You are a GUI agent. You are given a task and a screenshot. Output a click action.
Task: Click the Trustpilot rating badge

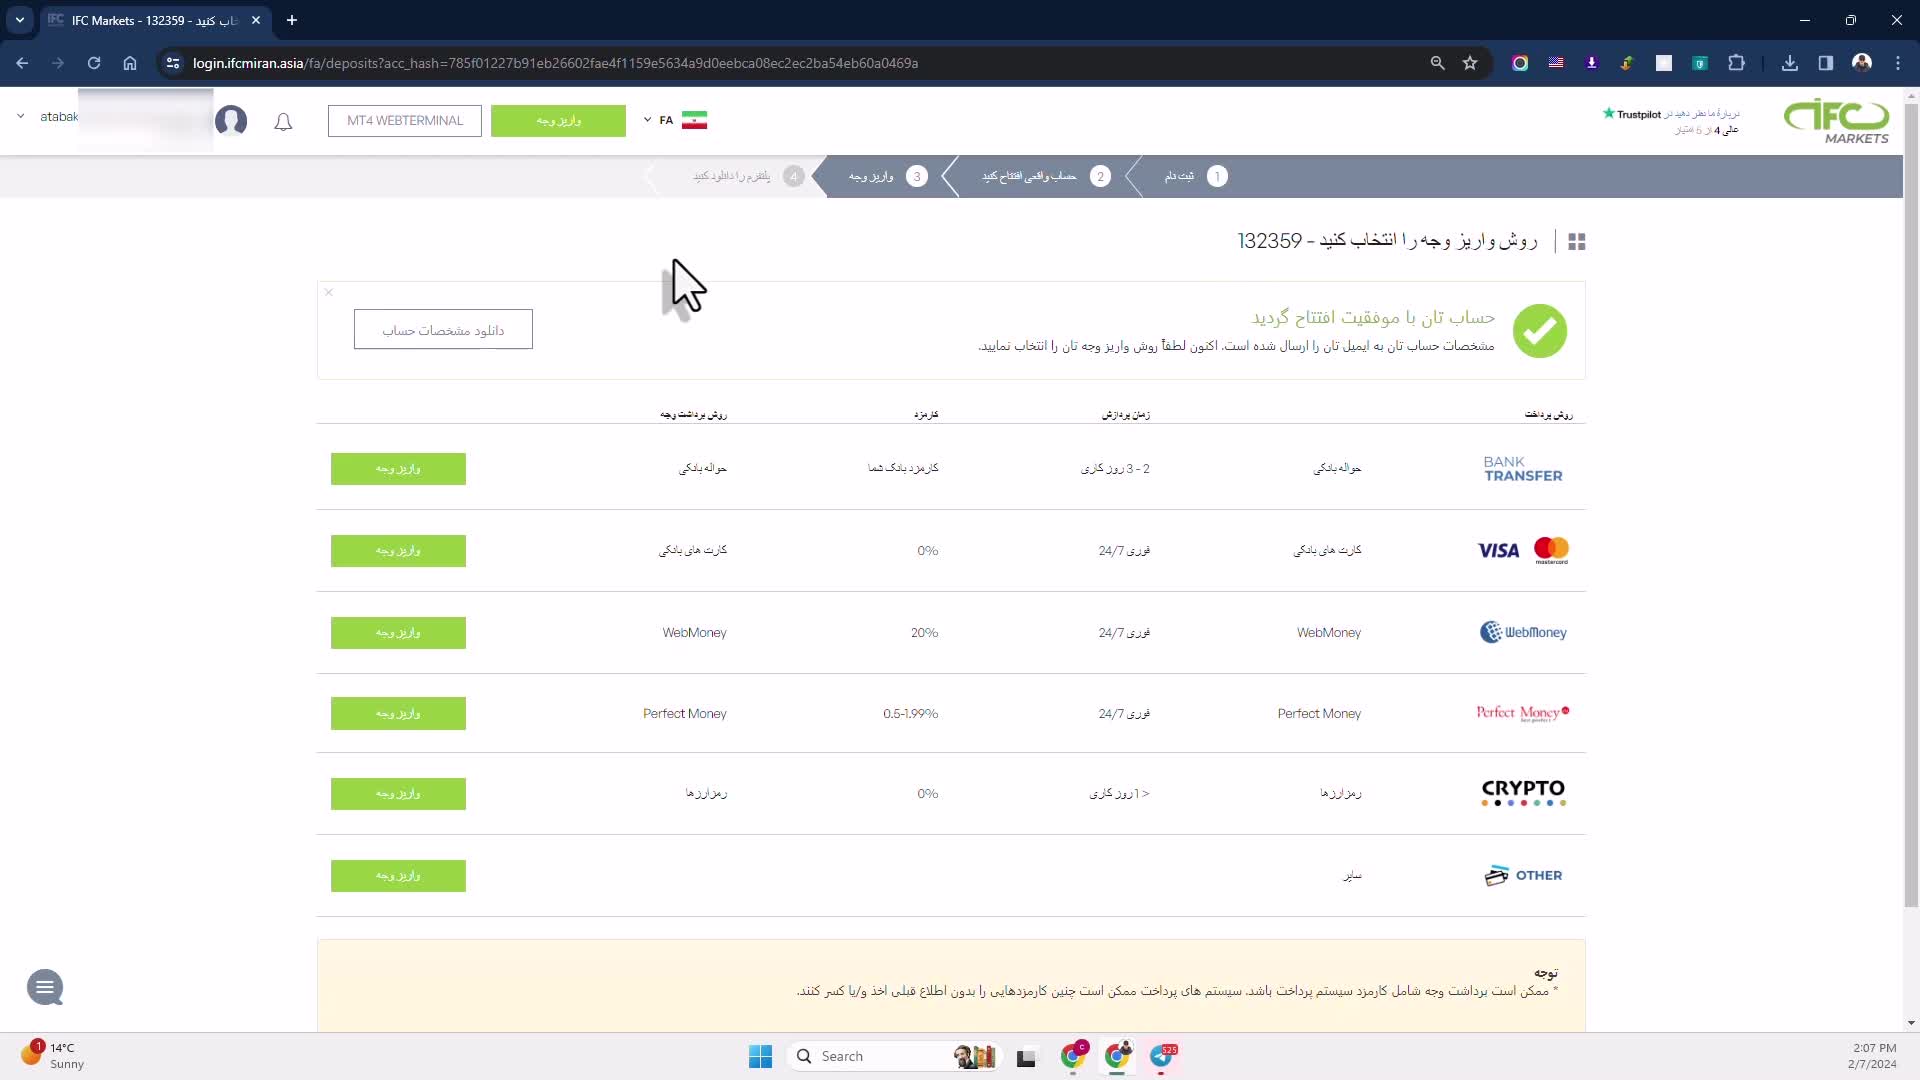(1670, 121)
